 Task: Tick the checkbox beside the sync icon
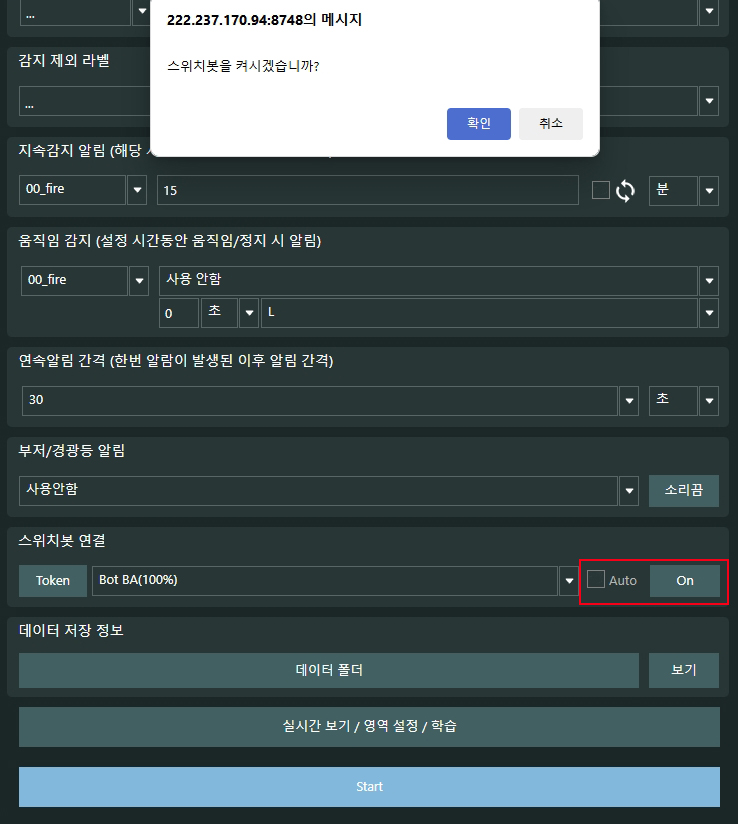[x=601, y=190]
